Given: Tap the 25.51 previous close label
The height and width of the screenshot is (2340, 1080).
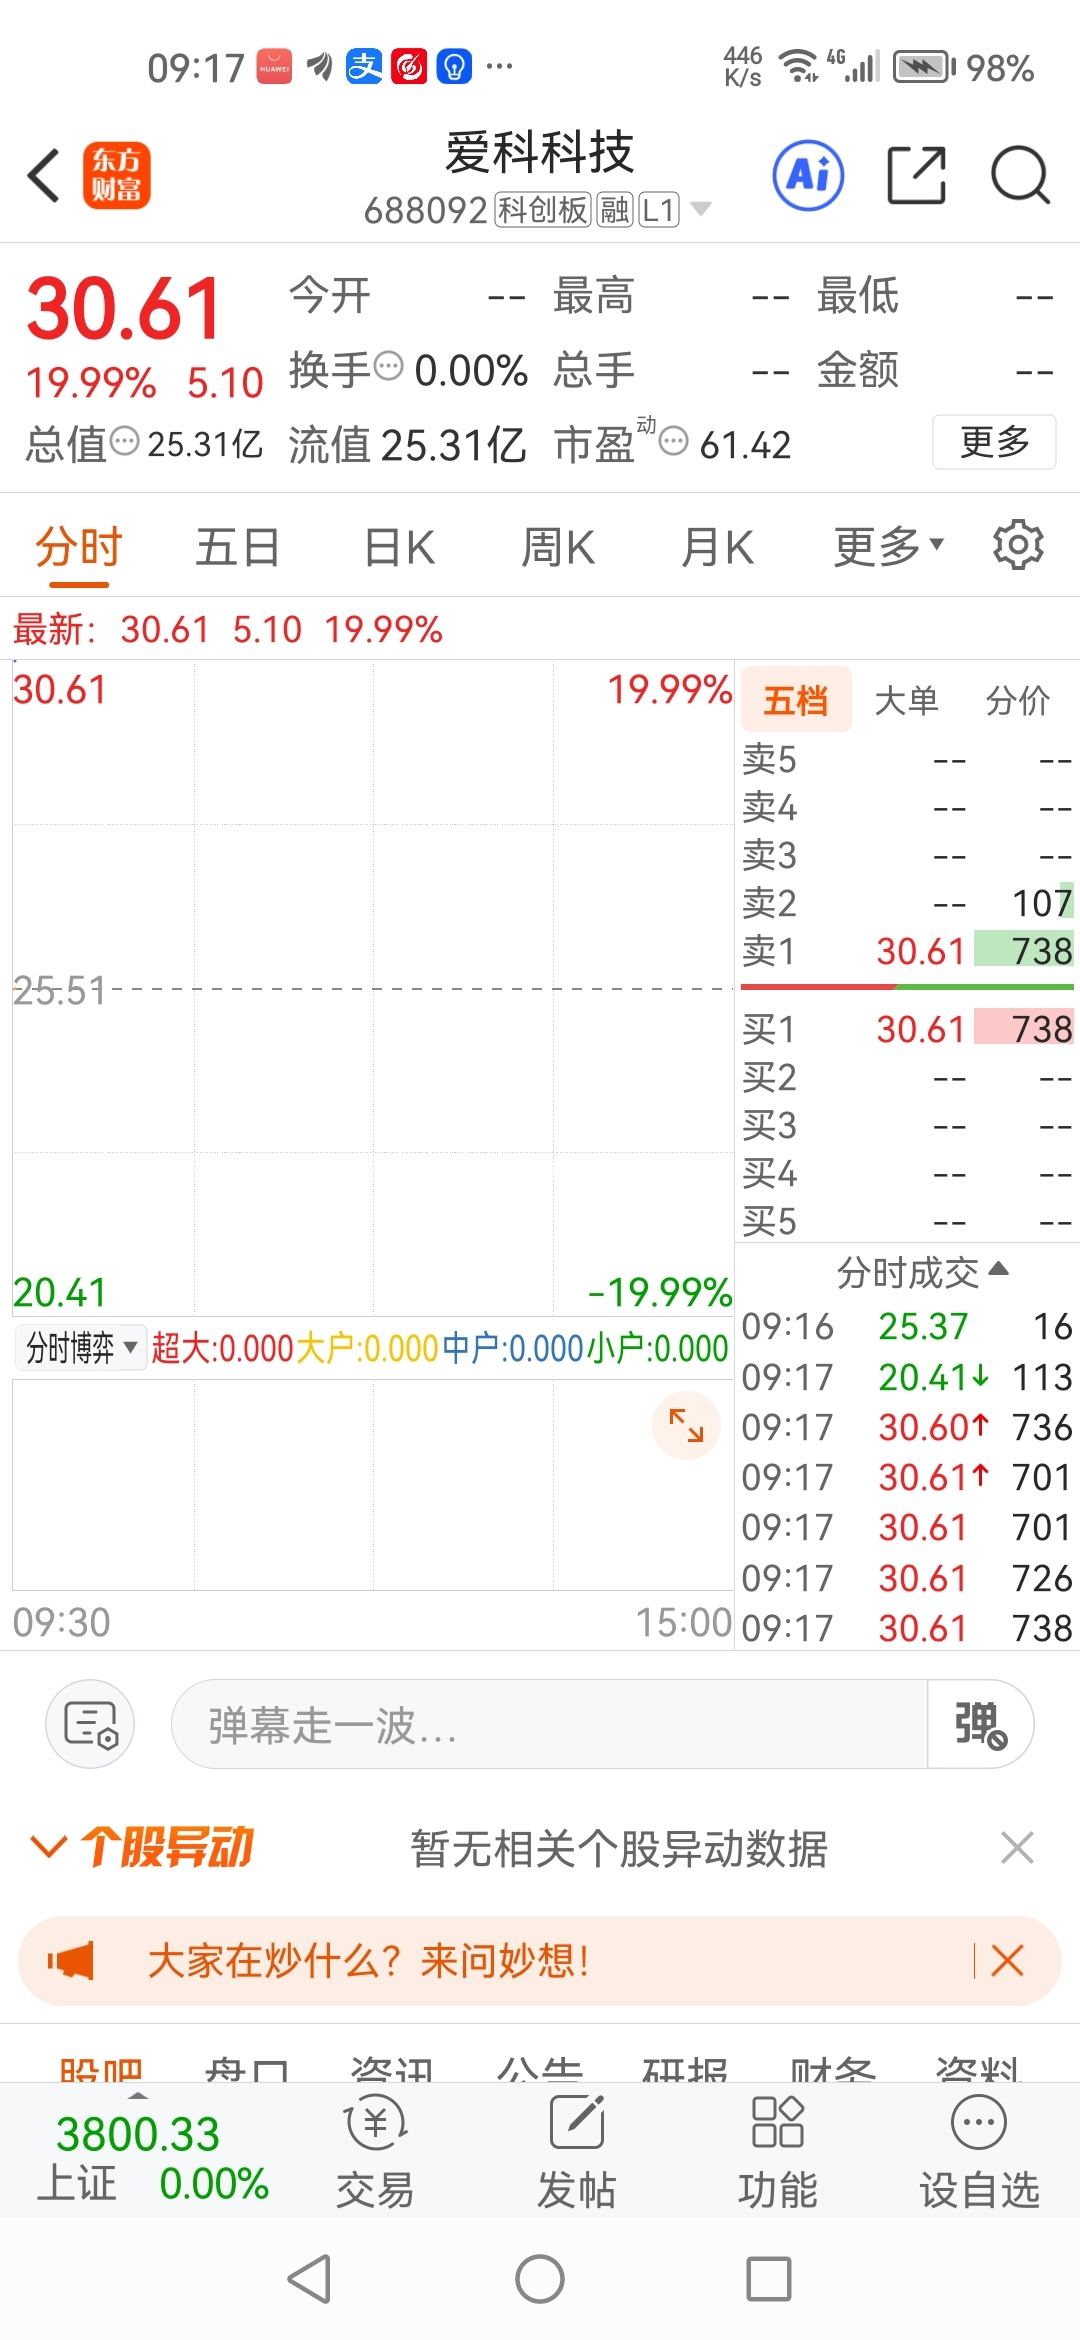Looking at the screenshot, I should coord(59,991).
